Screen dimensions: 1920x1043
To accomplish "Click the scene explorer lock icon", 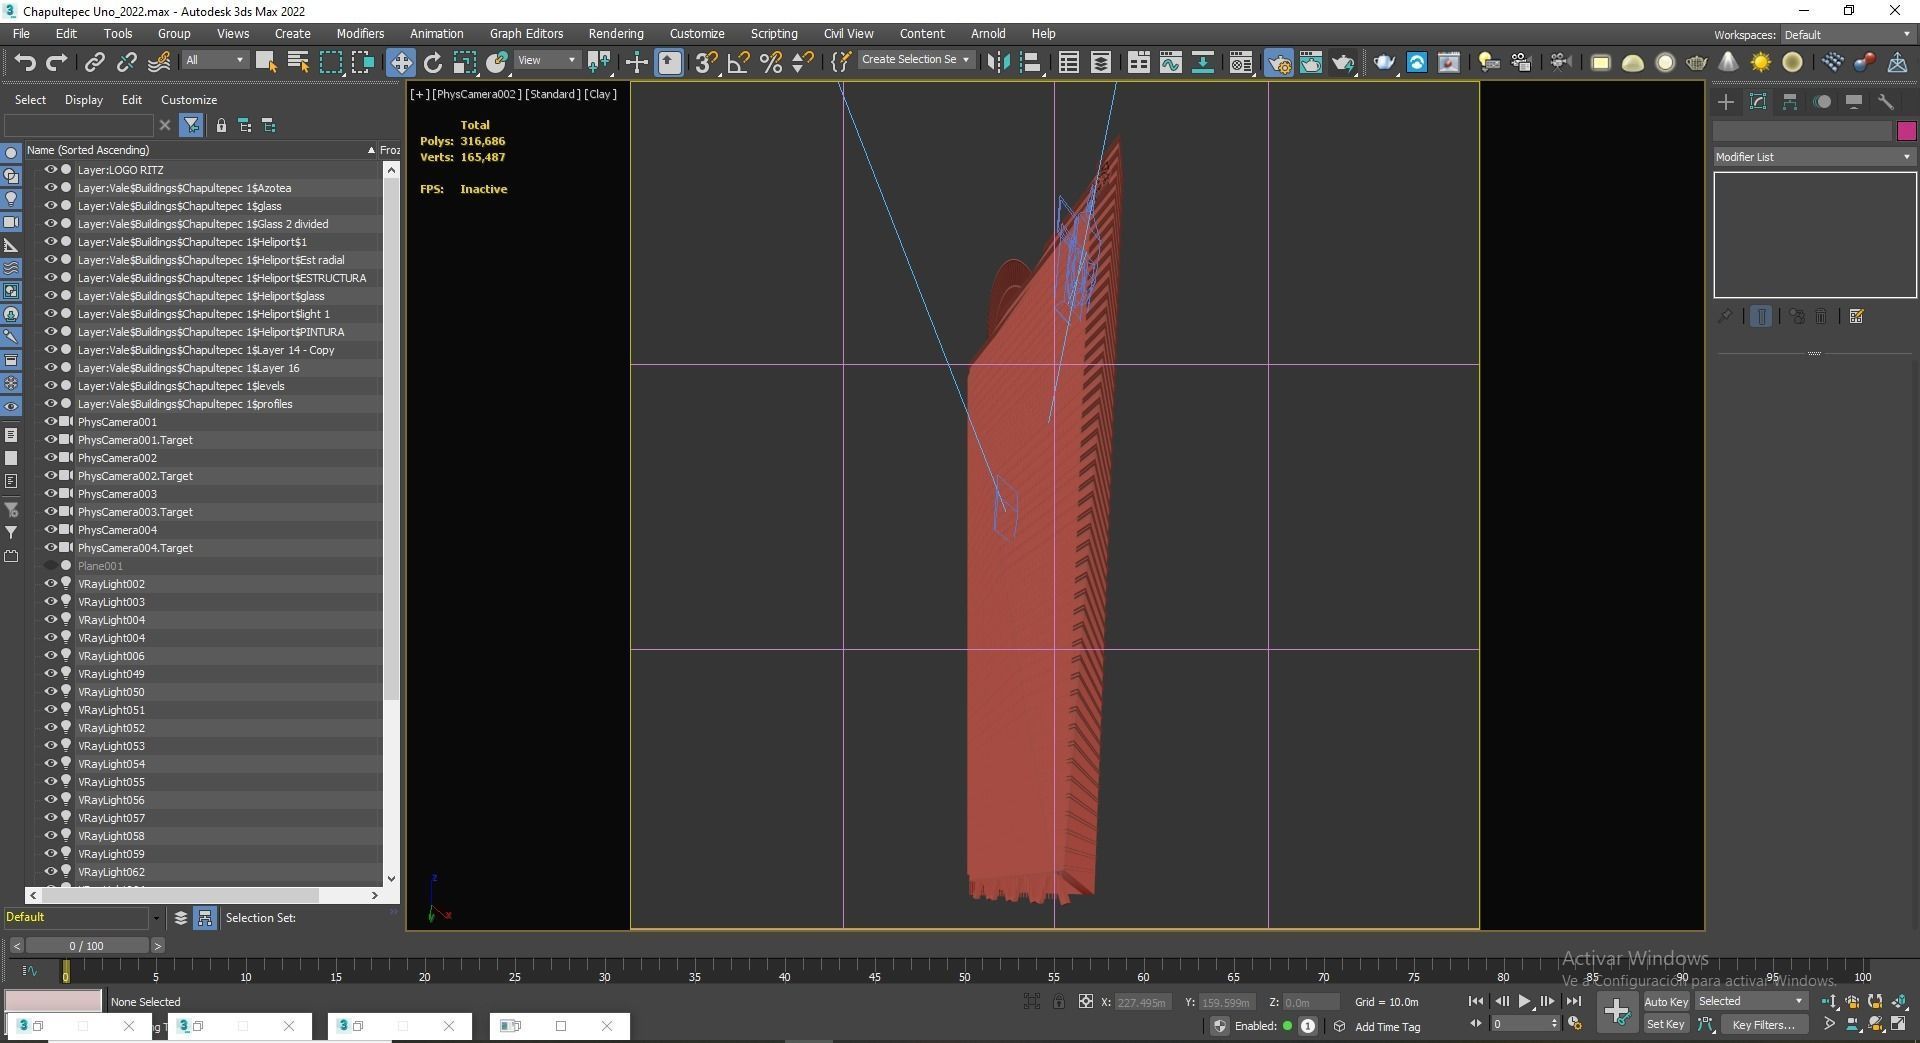I will (x=221, y=125).
